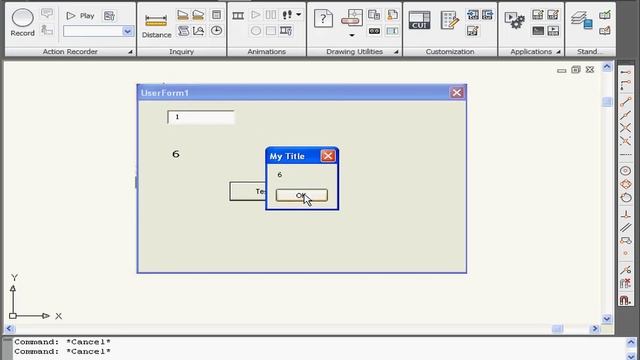Select the Quadrant object snap

[625, 184]
